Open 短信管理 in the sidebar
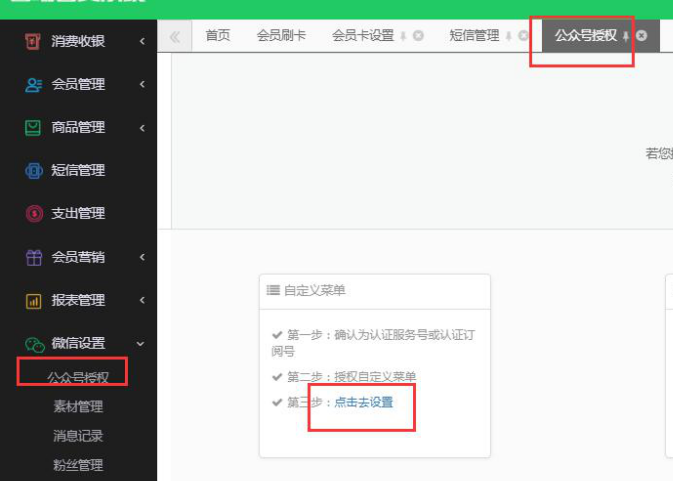673x481 pixels. (x=78, y=170)
